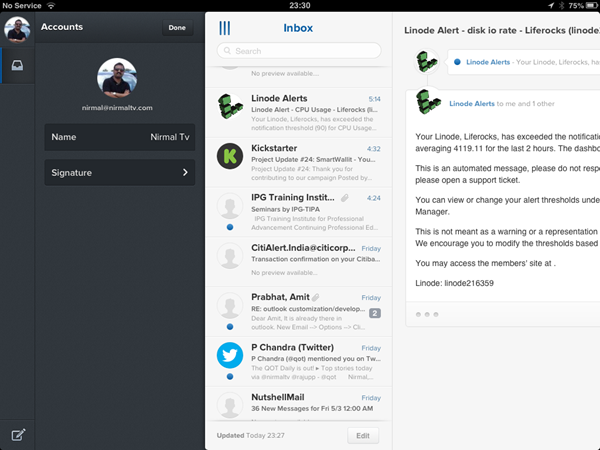Screen dimensions: 600x450
Task: Focus the Search field in Inbox
Action: pyautogui.click(x=299, y=51)
